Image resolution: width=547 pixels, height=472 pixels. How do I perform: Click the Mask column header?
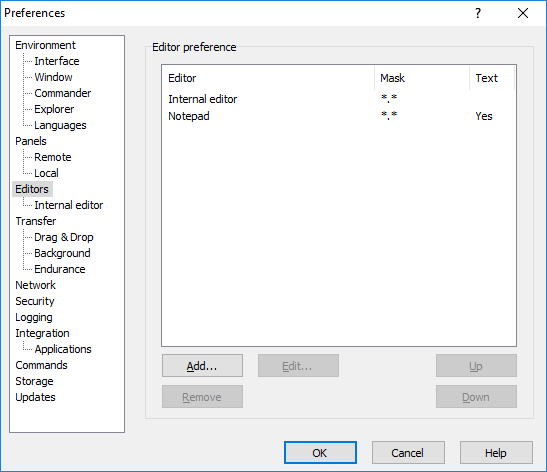point(422,78)
